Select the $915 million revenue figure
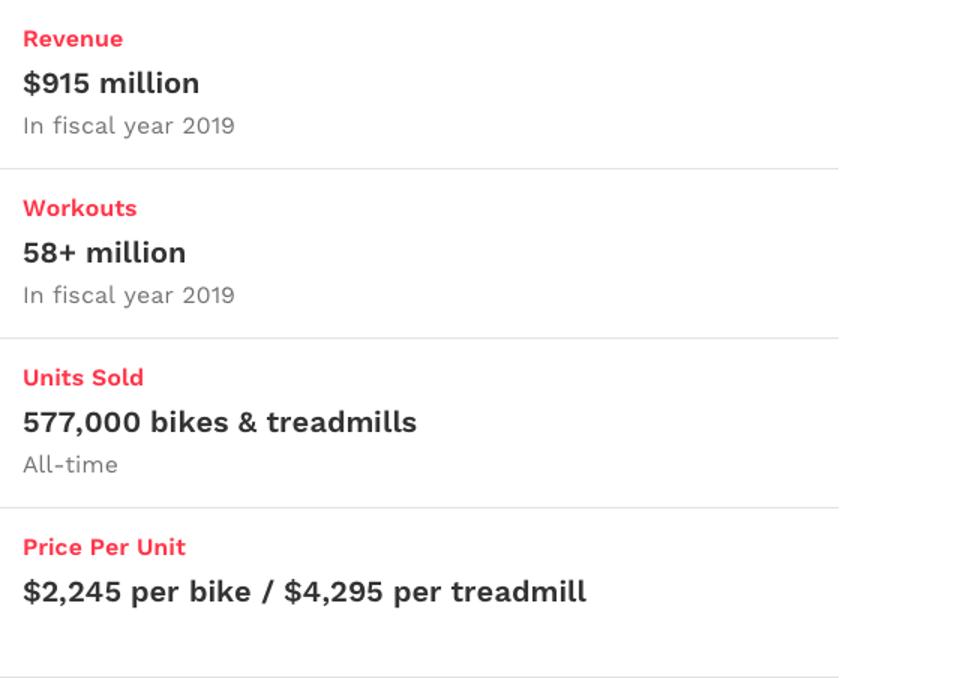This screenshot has height=678, width=960. 111,83
